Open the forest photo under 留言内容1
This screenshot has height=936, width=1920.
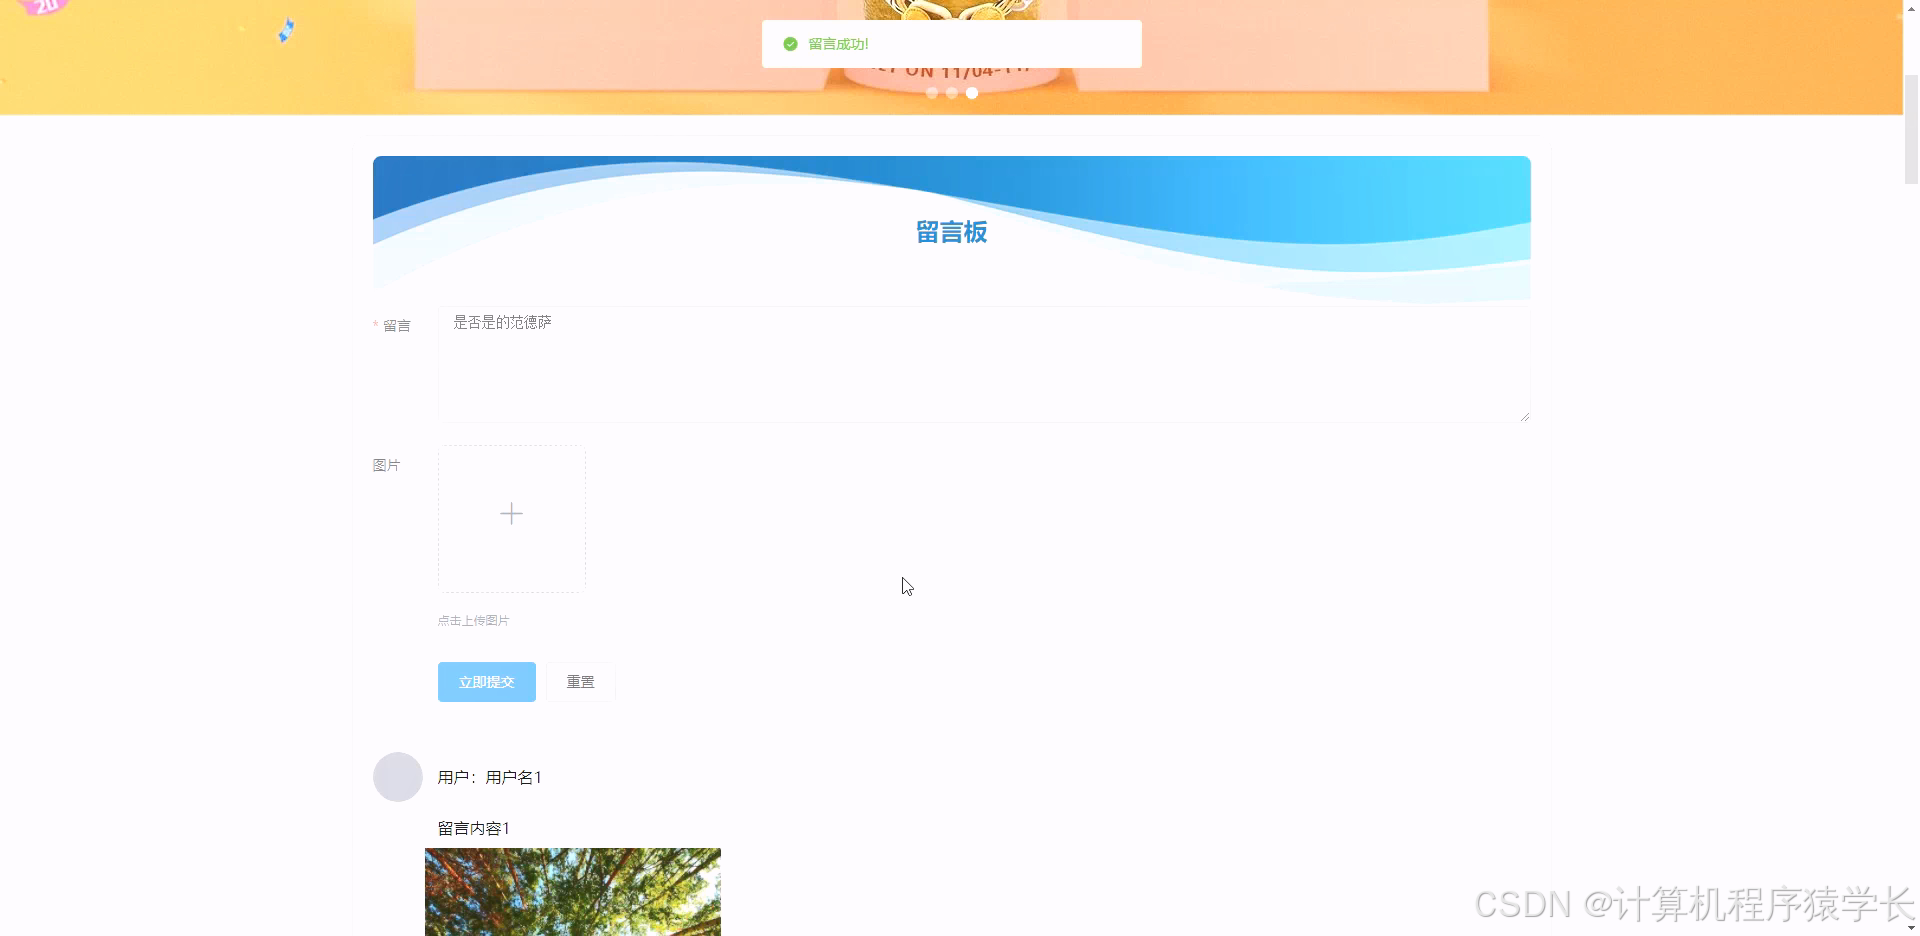point(572,891)
